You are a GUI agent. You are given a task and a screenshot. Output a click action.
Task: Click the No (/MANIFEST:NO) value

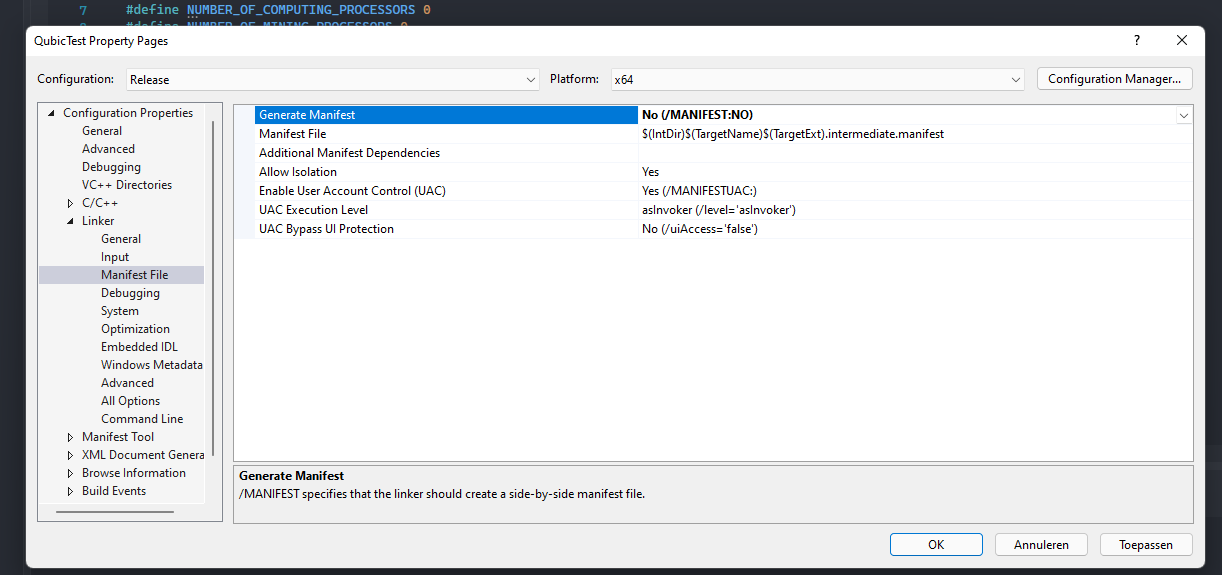(x=697, y=115)
